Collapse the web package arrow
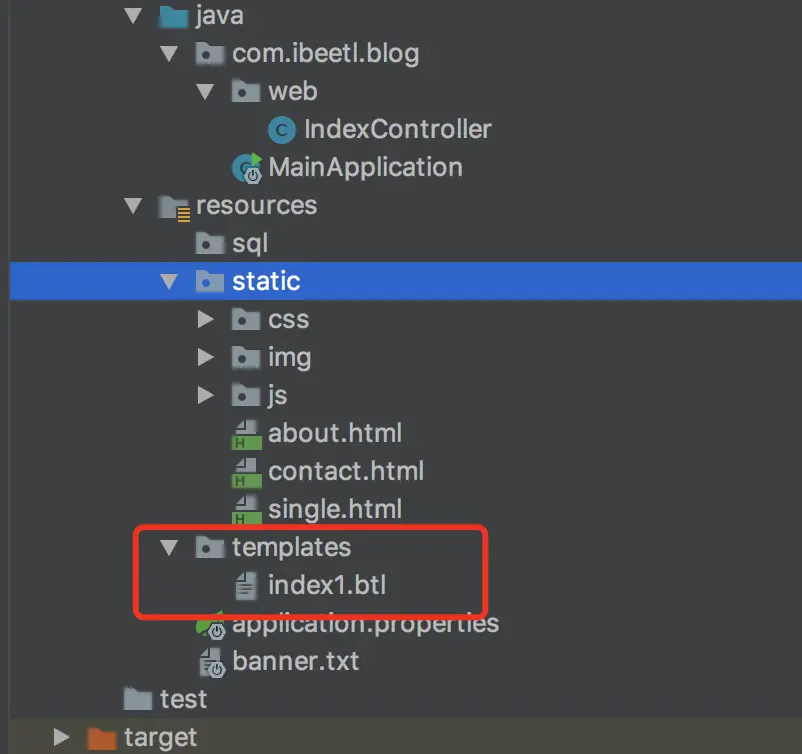The height and width of the screenshot is (754, 802). [205, 92]
